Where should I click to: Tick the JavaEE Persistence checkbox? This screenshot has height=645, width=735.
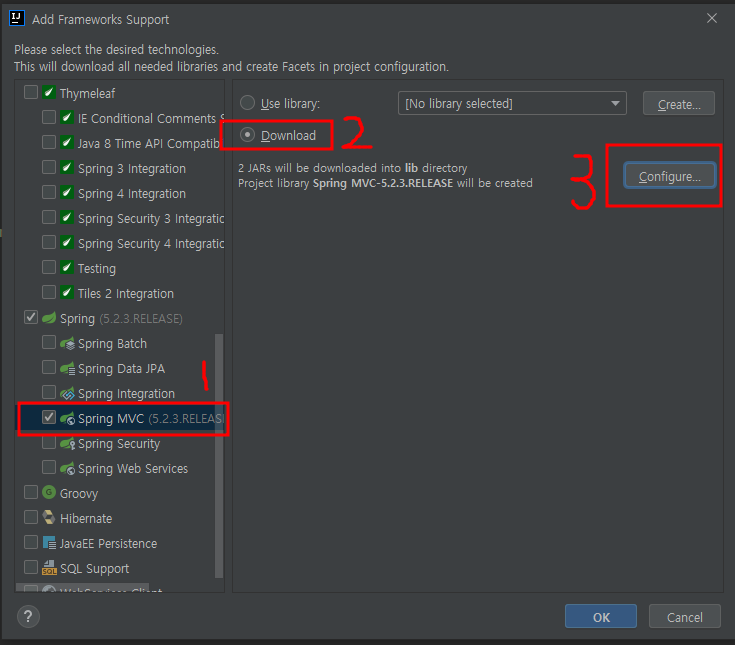click(31, 542)
